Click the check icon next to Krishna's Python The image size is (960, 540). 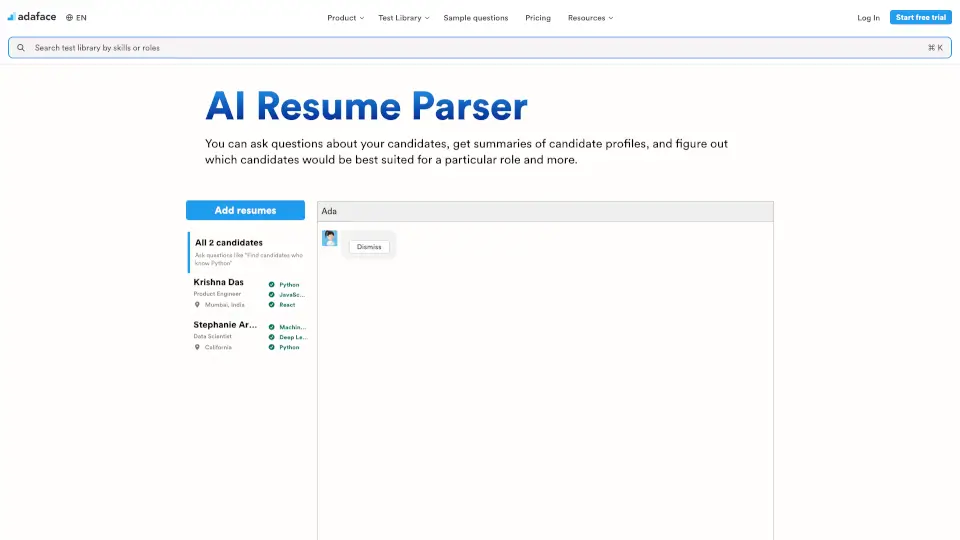pyautogui.click(x=271, y=285)
